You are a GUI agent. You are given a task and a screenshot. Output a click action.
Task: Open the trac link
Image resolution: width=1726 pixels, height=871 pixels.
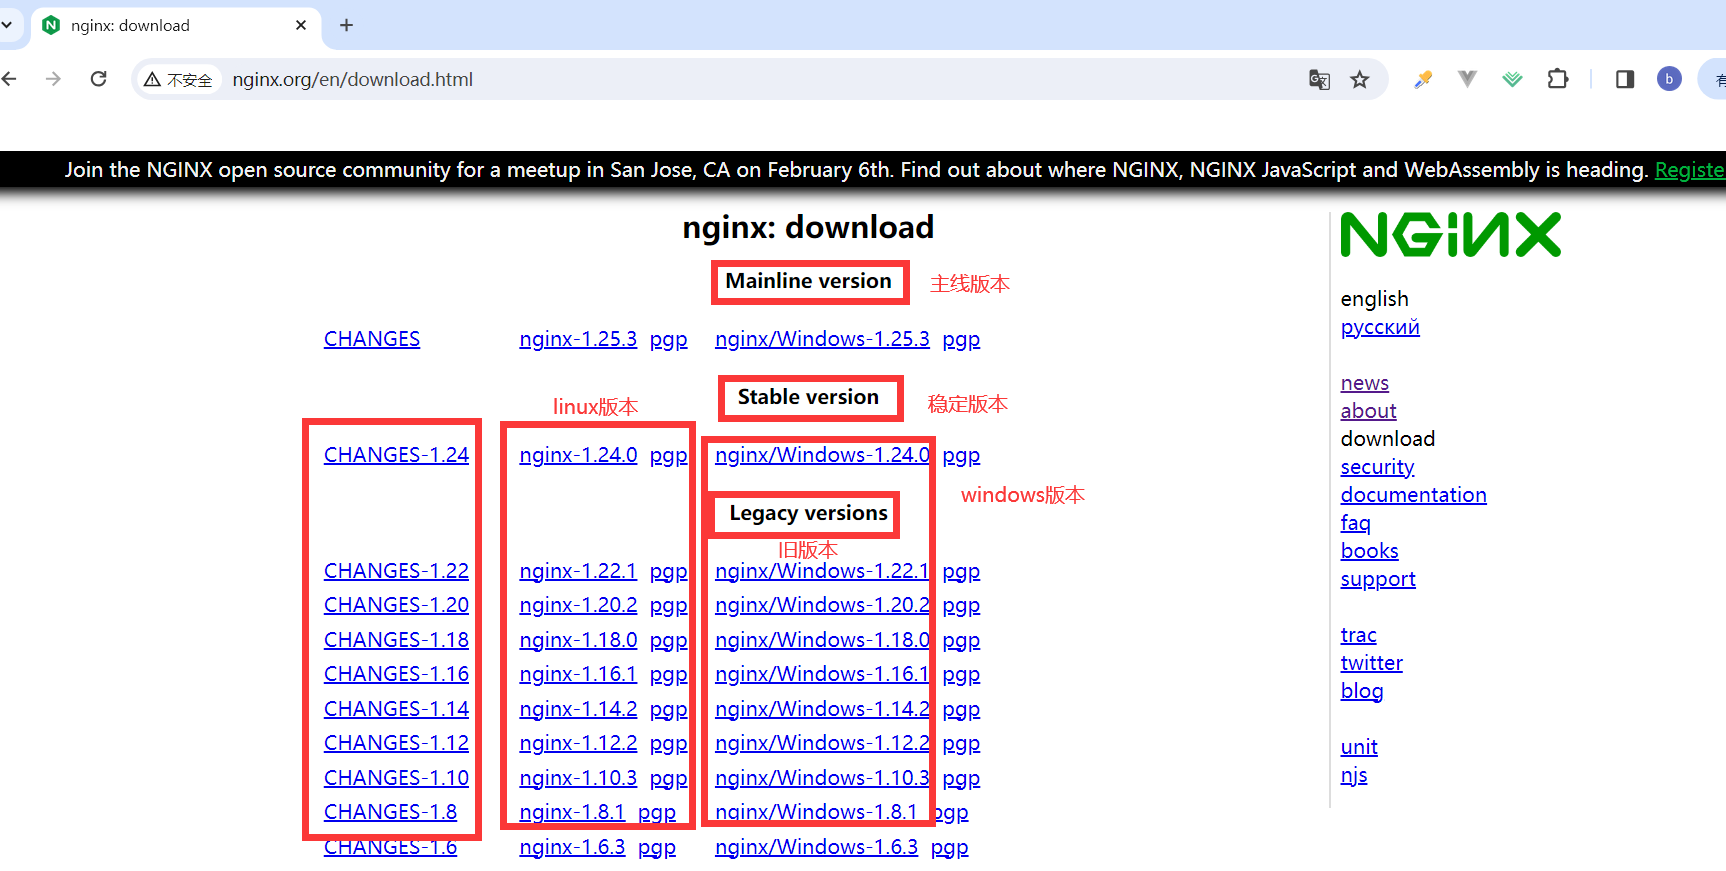click(x=1358, y=635)
